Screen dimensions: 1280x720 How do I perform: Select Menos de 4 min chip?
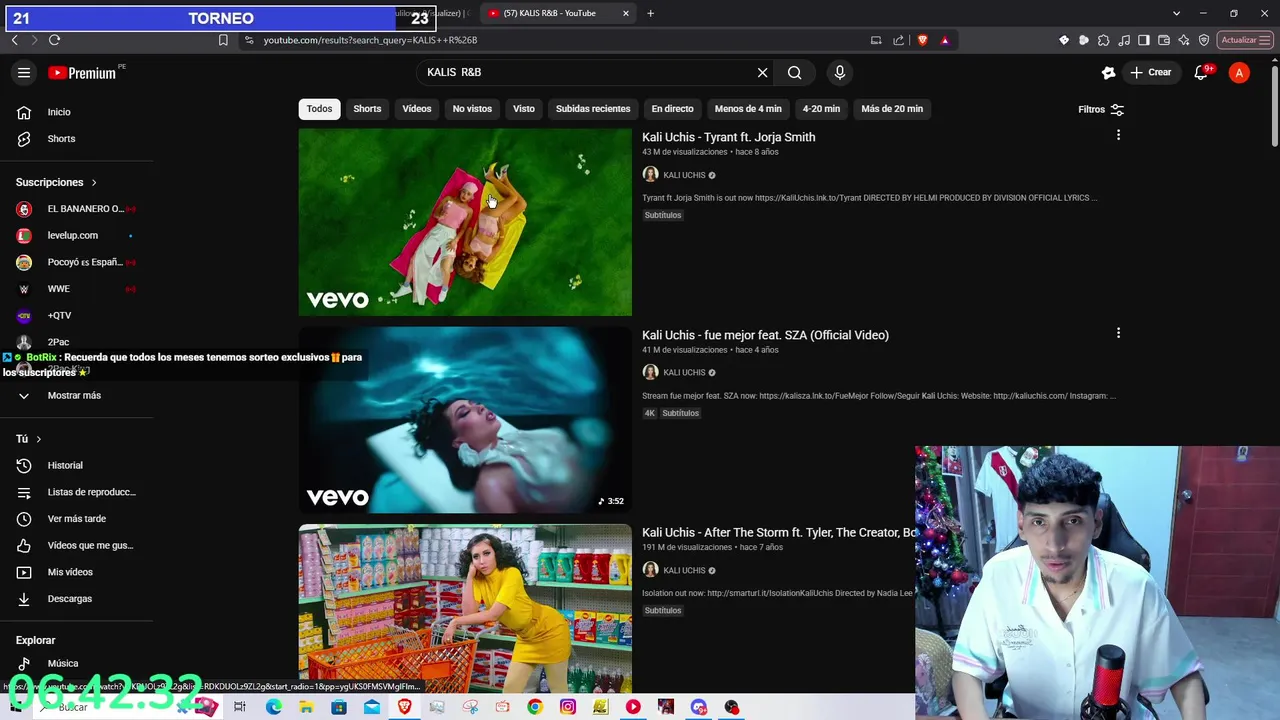tap(748, 108)
